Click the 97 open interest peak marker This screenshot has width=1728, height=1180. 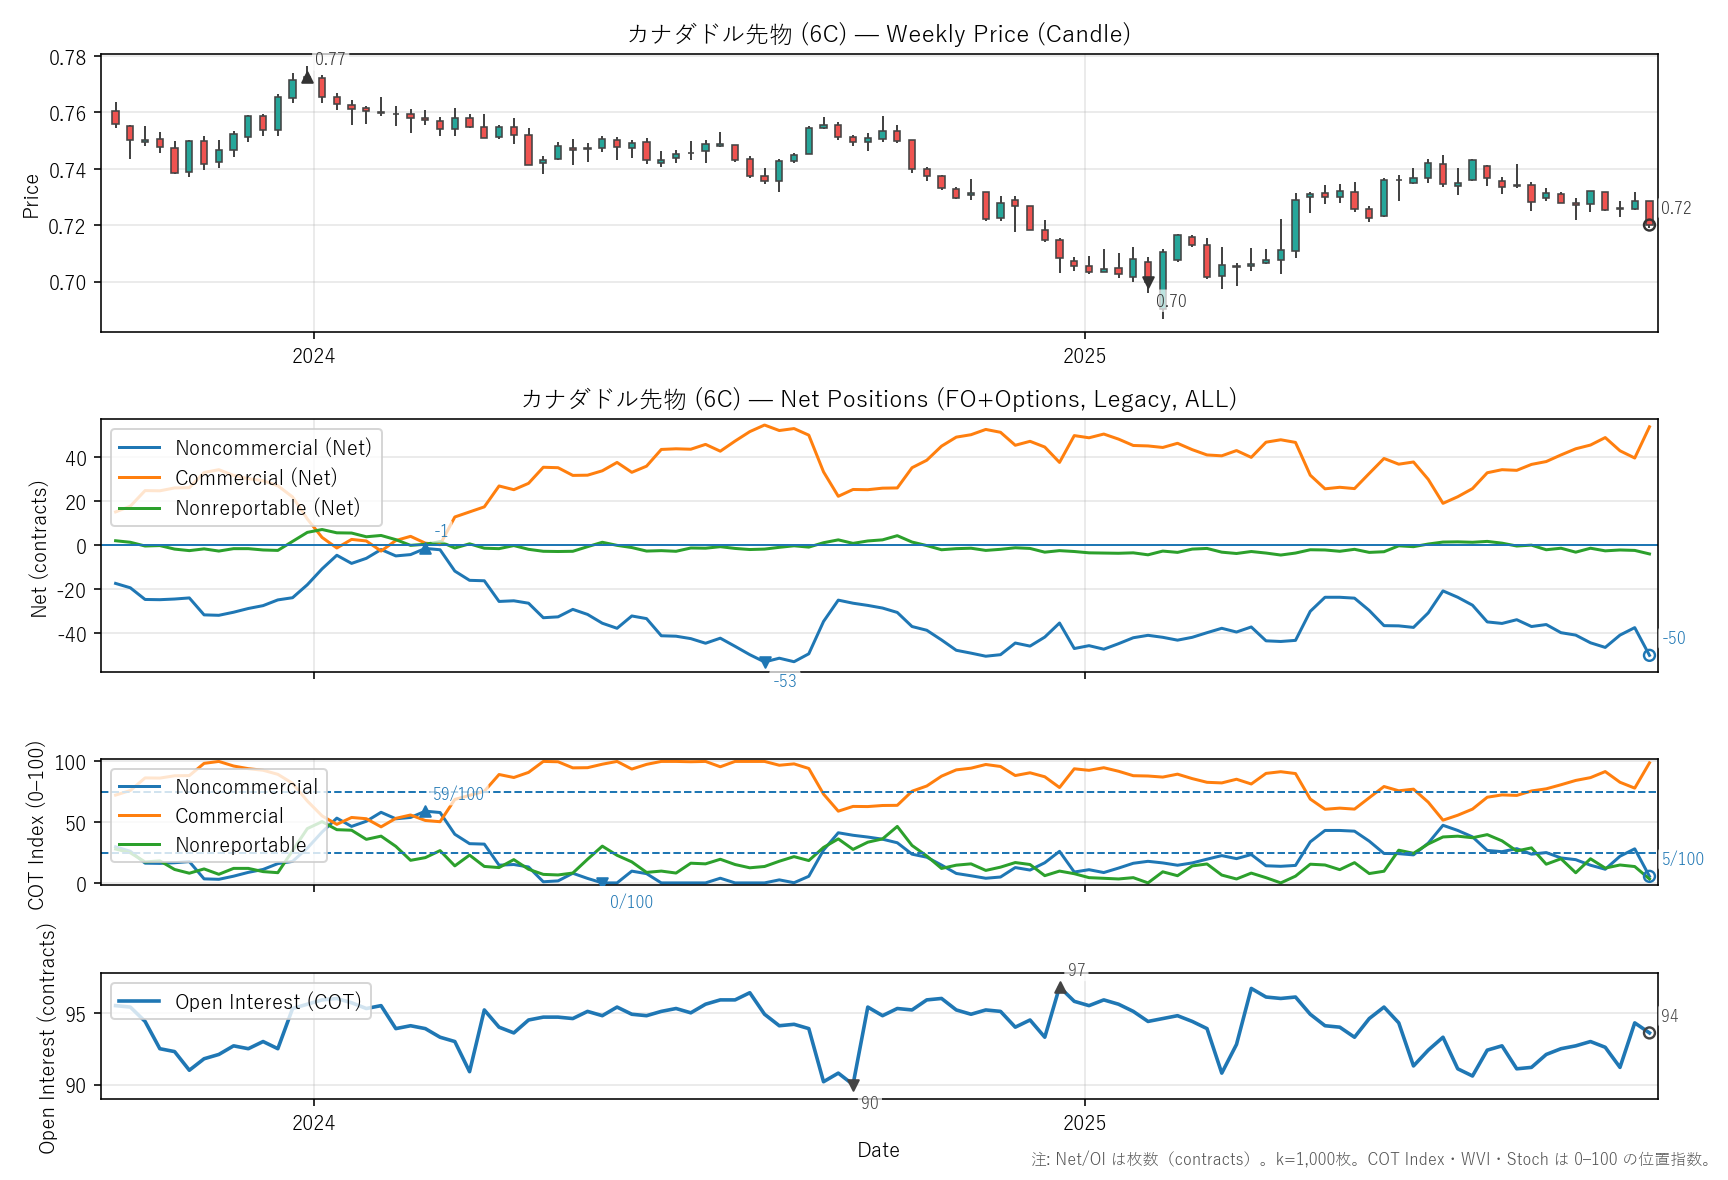click(1060, 988)
